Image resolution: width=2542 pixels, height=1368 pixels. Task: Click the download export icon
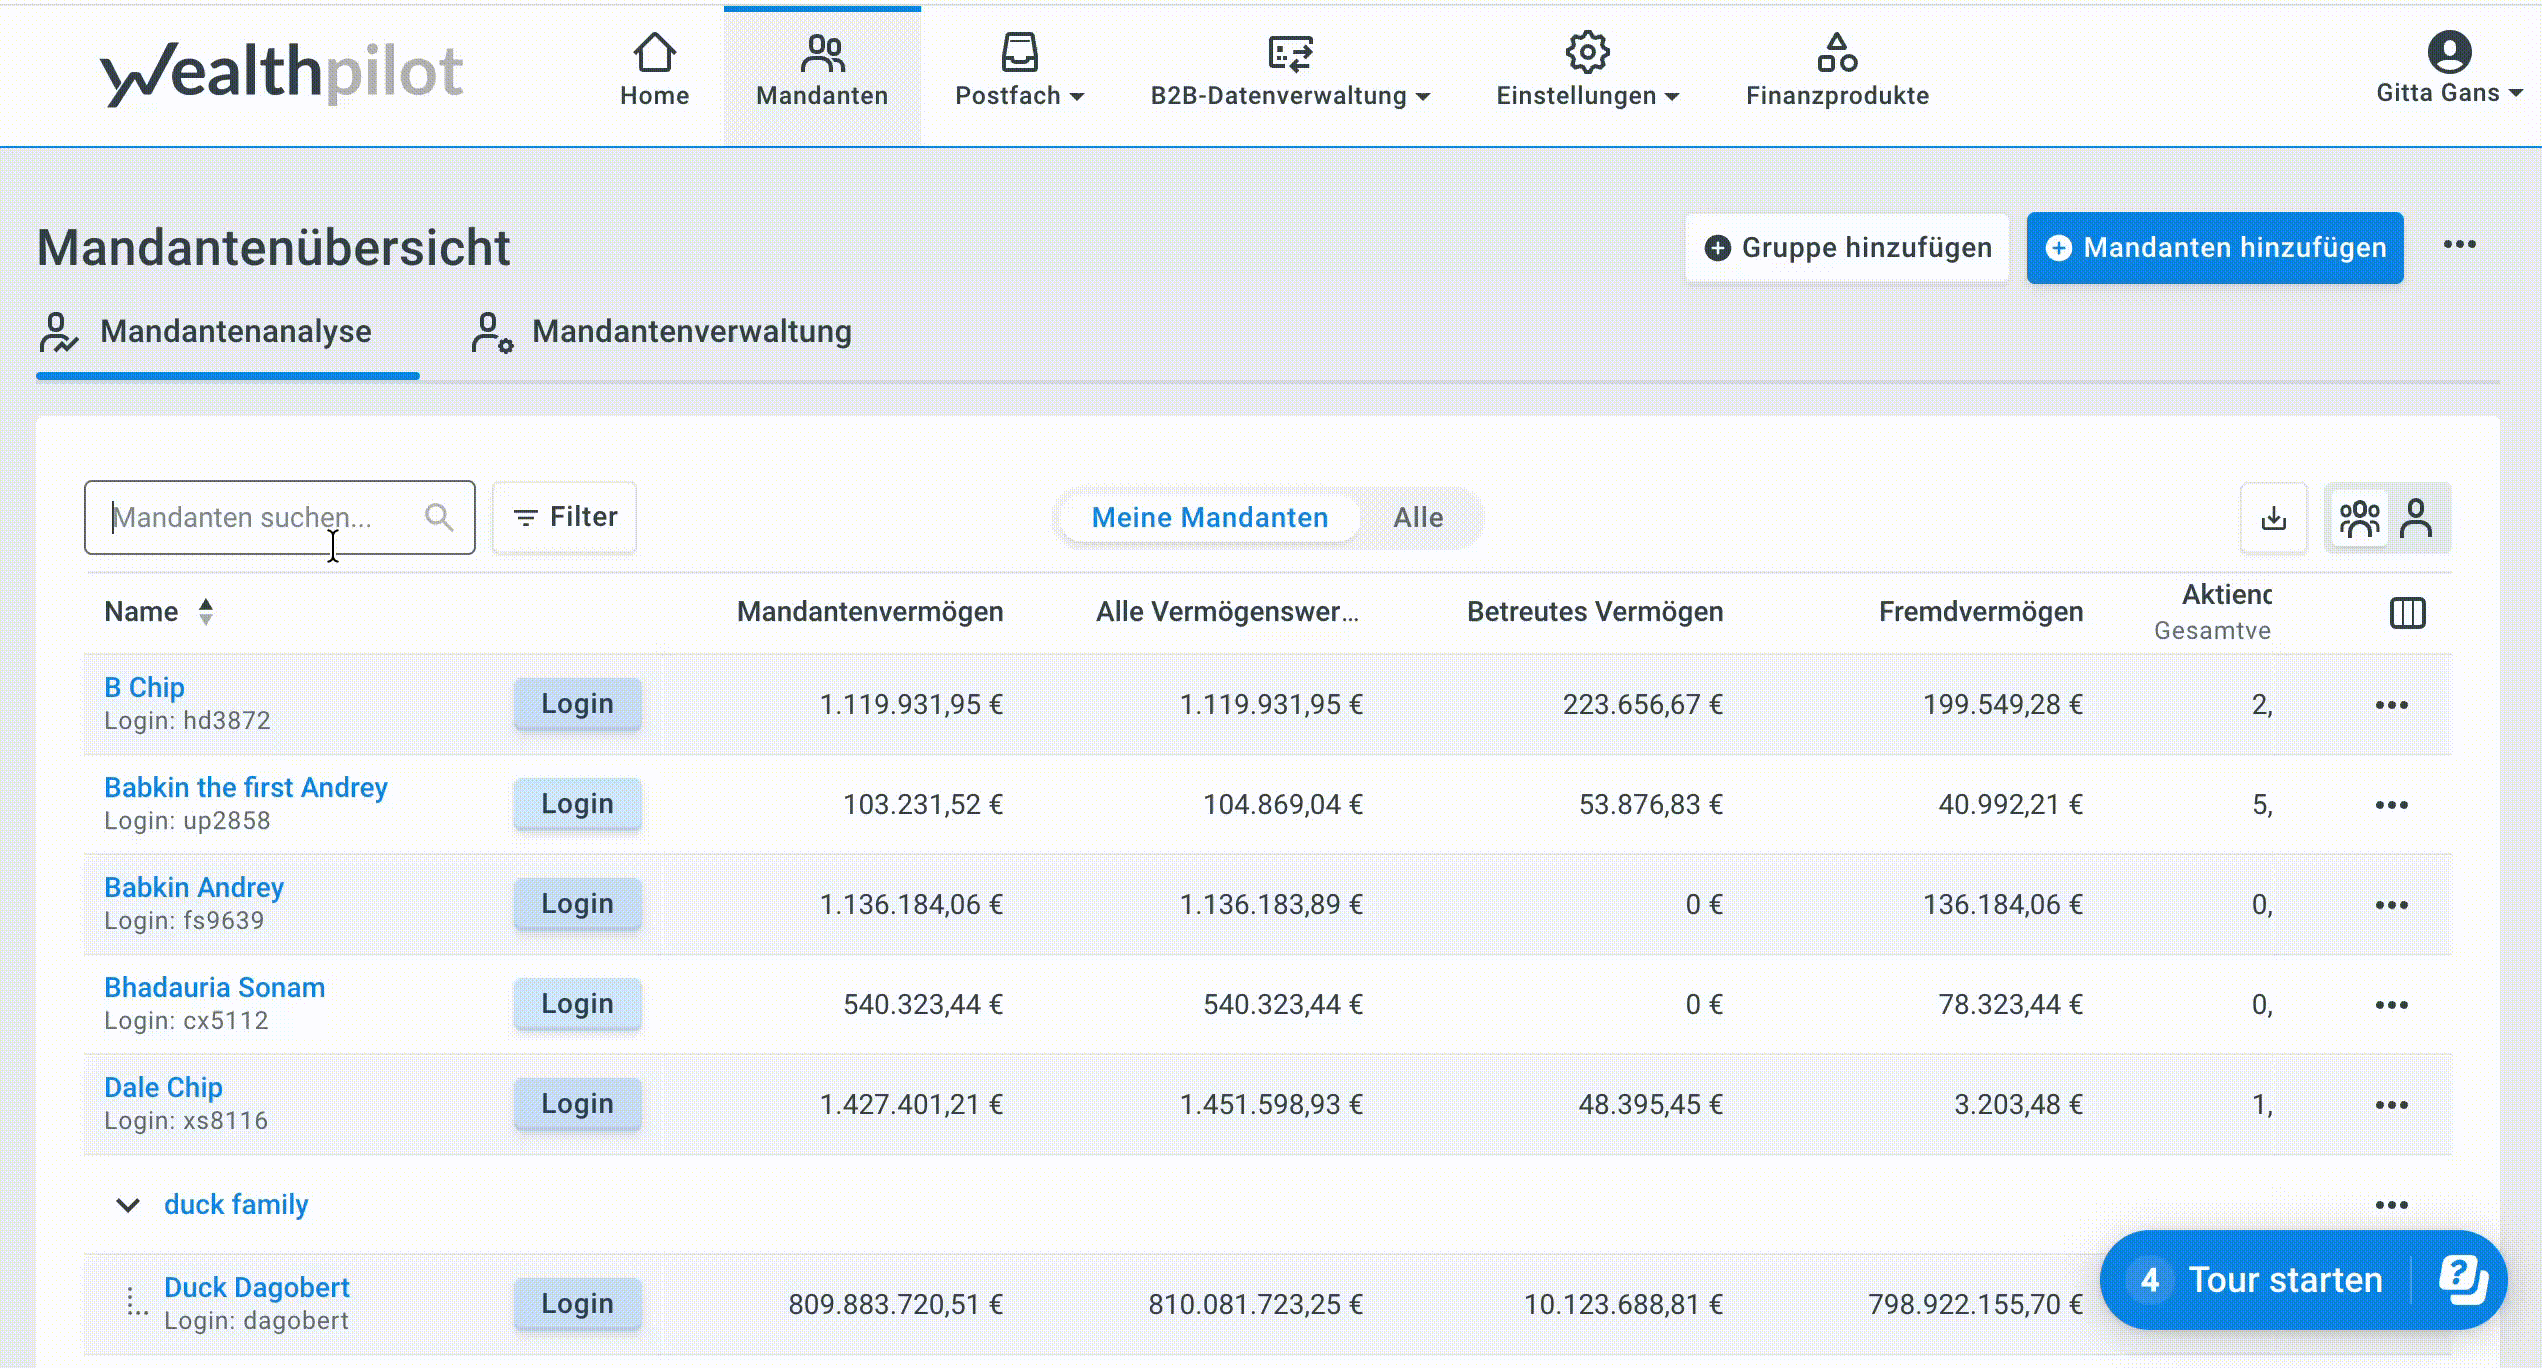(x=2273, y=518)
